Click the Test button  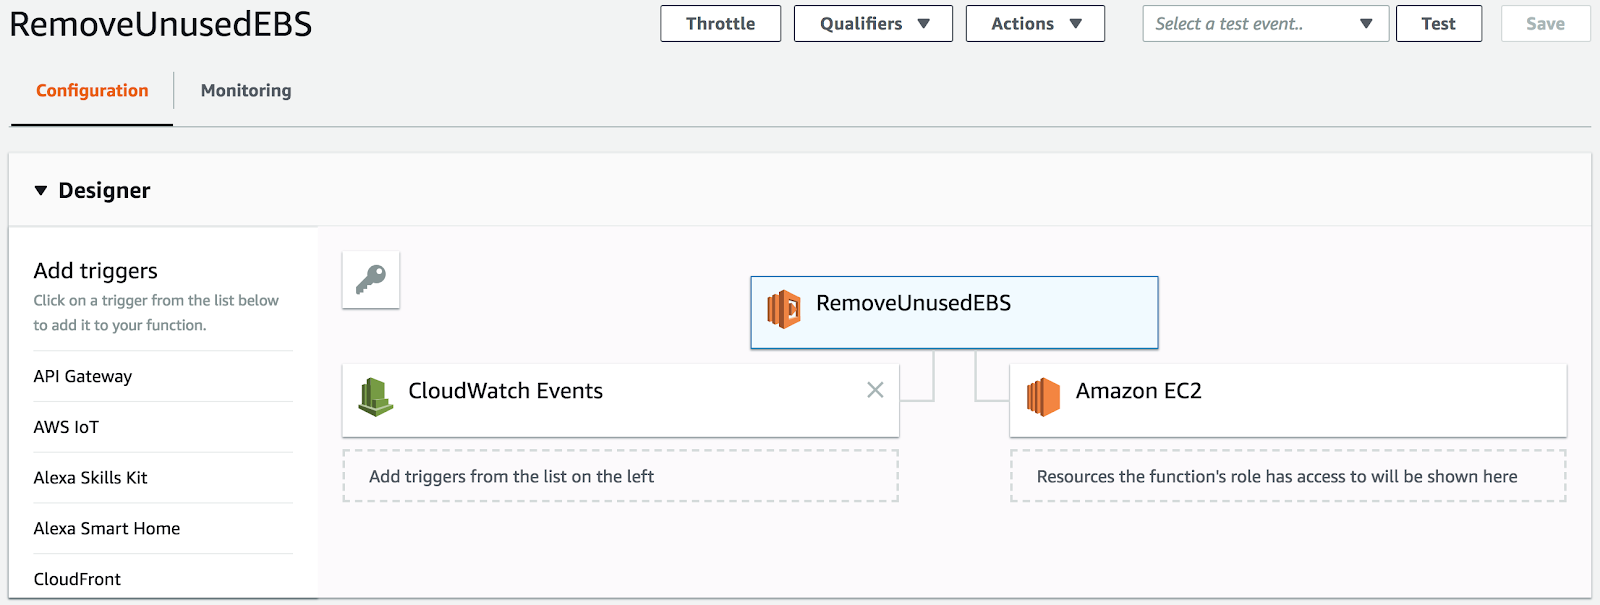1438,24
